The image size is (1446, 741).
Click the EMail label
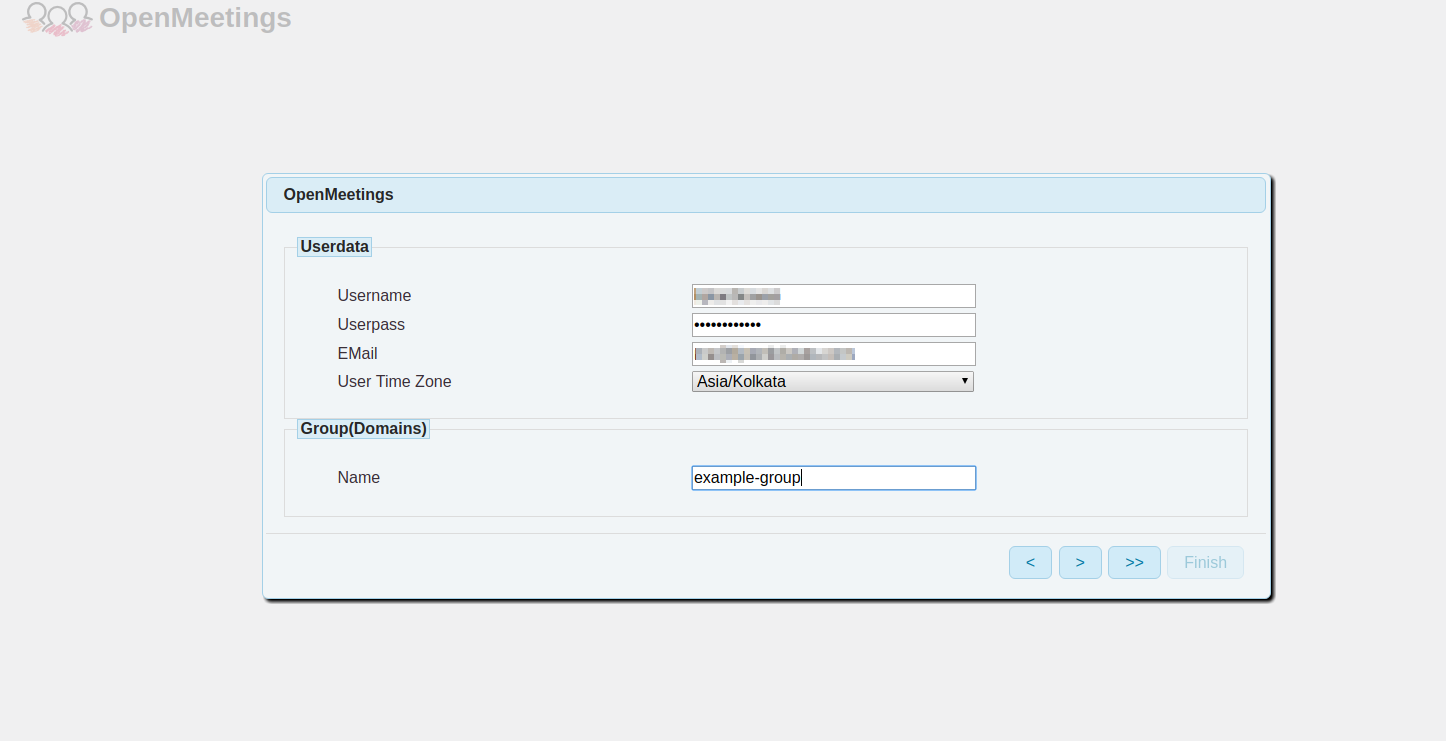[358, 354]
